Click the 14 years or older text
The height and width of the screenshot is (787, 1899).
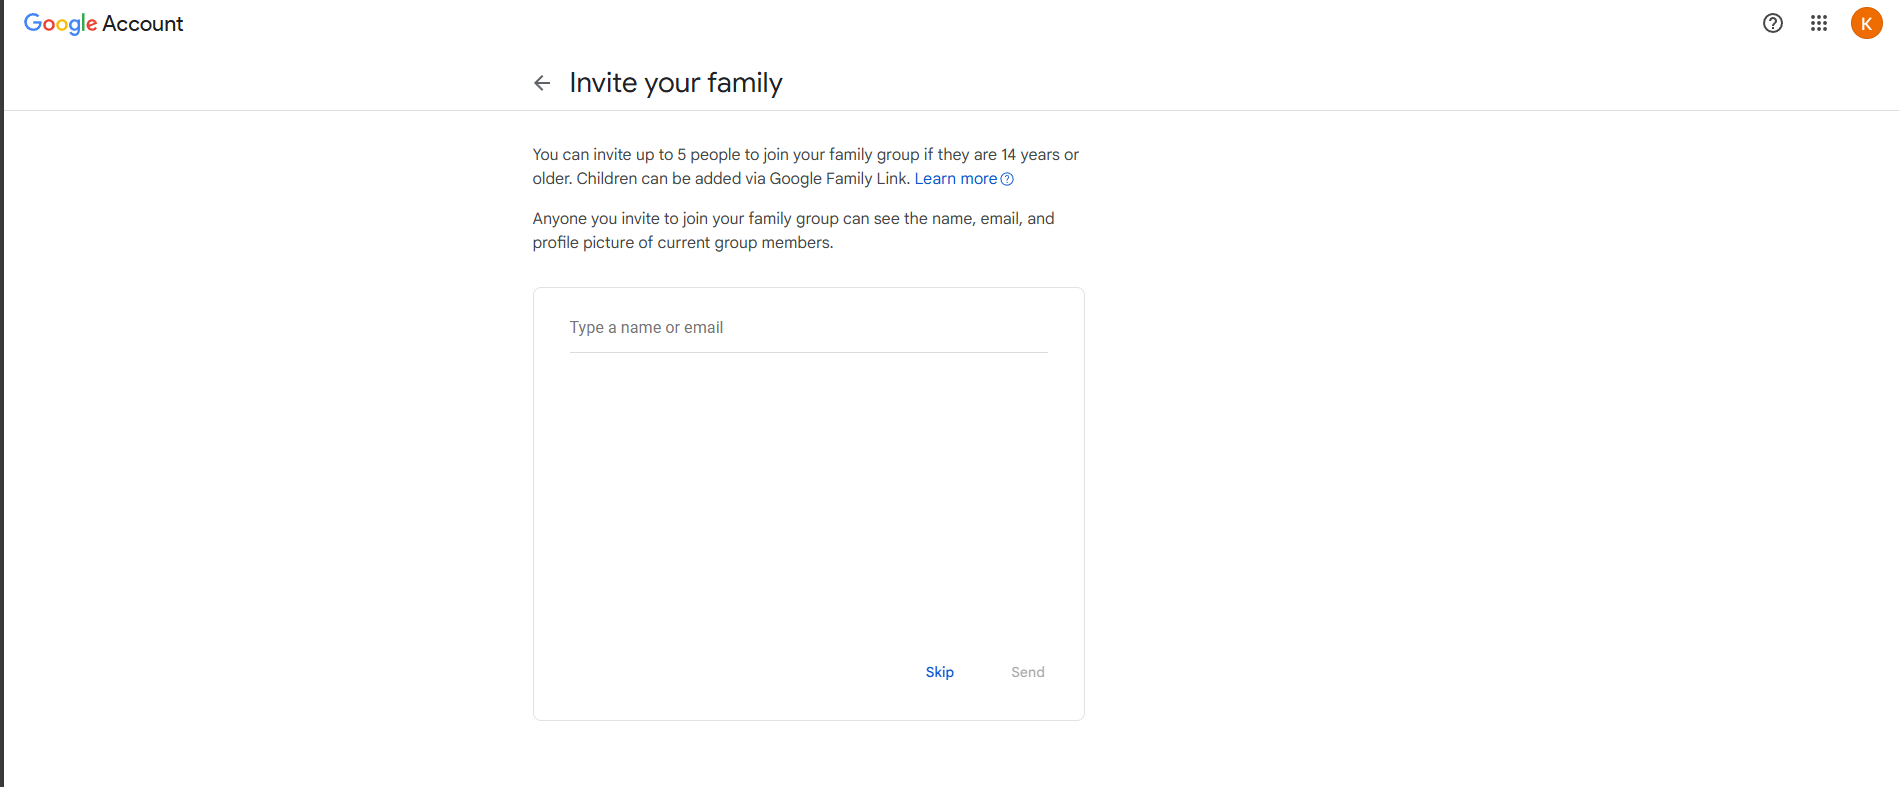click(1040, 155)
